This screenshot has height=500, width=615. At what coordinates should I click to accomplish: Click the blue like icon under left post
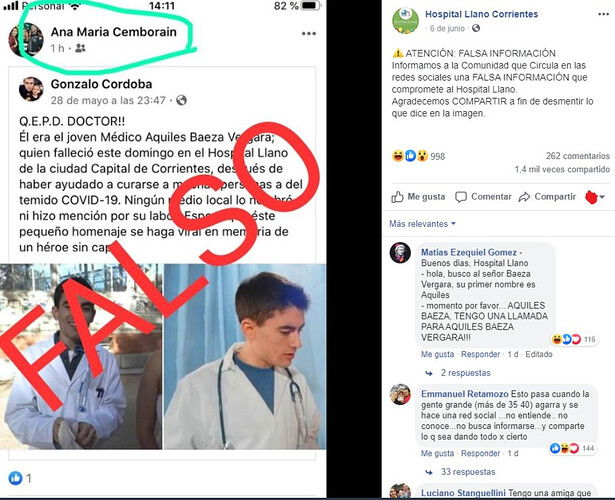(x=15, y=478)
